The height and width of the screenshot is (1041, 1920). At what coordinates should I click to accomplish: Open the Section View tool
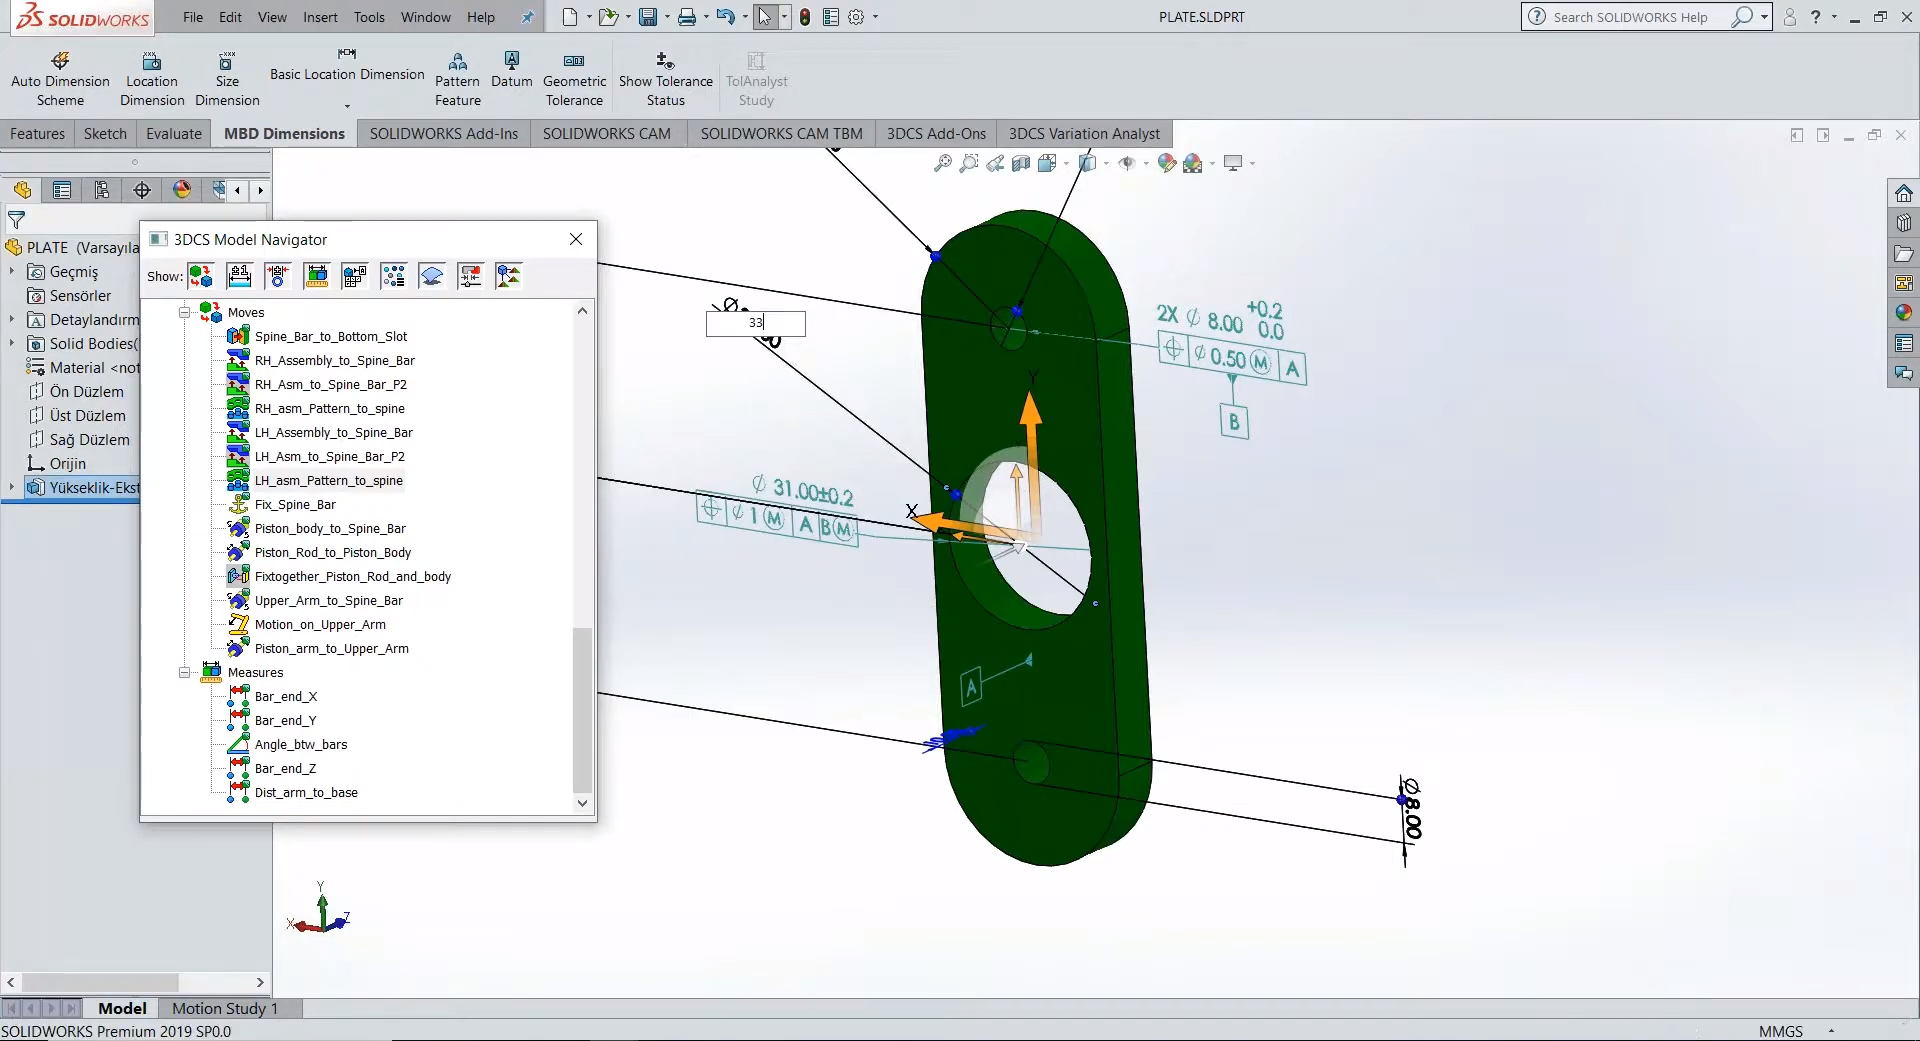1021,163
